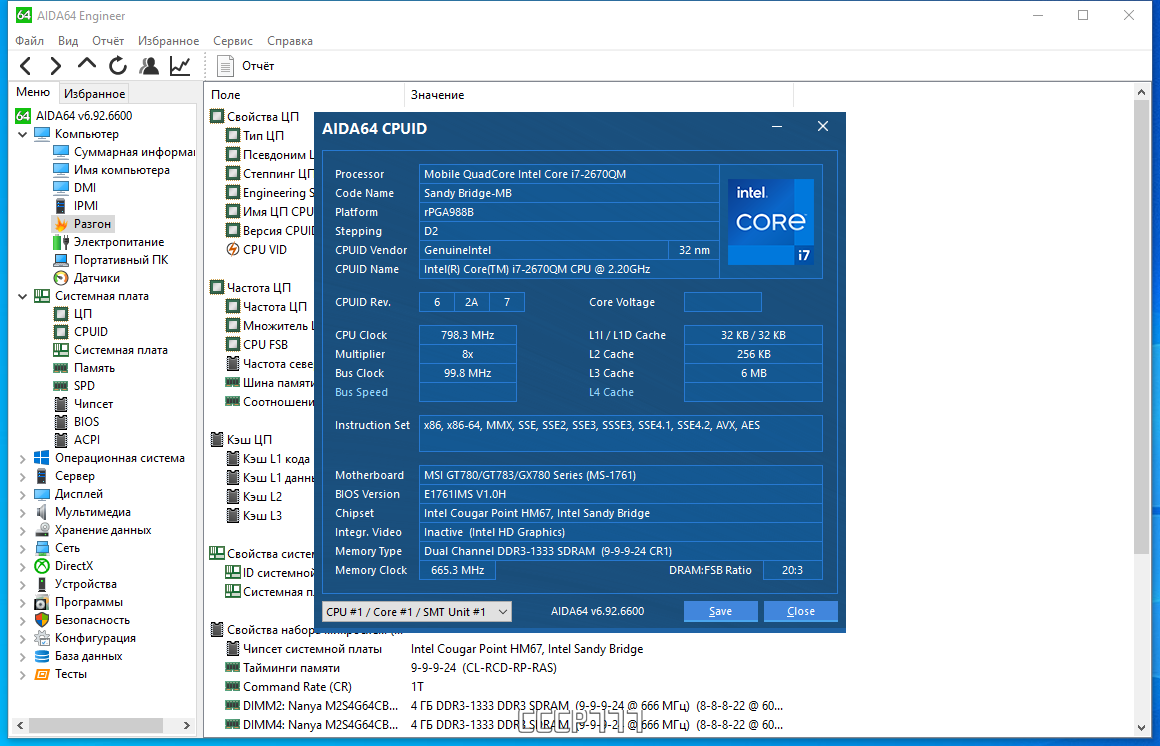1160x746 pixels.
Task: Open the CPU core selector dropdown
Action: point(417,611)
